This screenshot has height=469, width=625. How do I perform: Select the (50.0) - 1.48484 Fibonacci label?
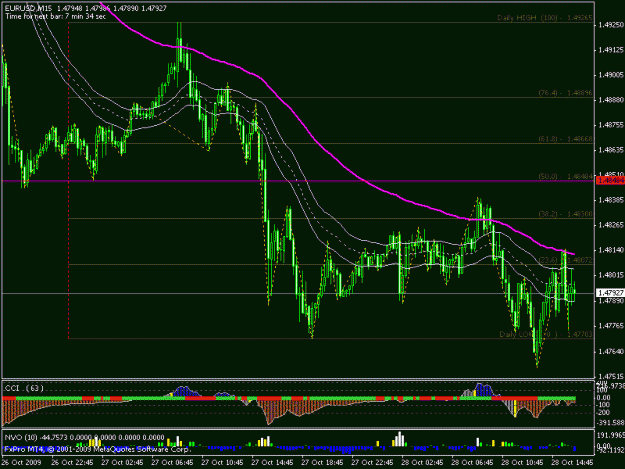(566, 176)
